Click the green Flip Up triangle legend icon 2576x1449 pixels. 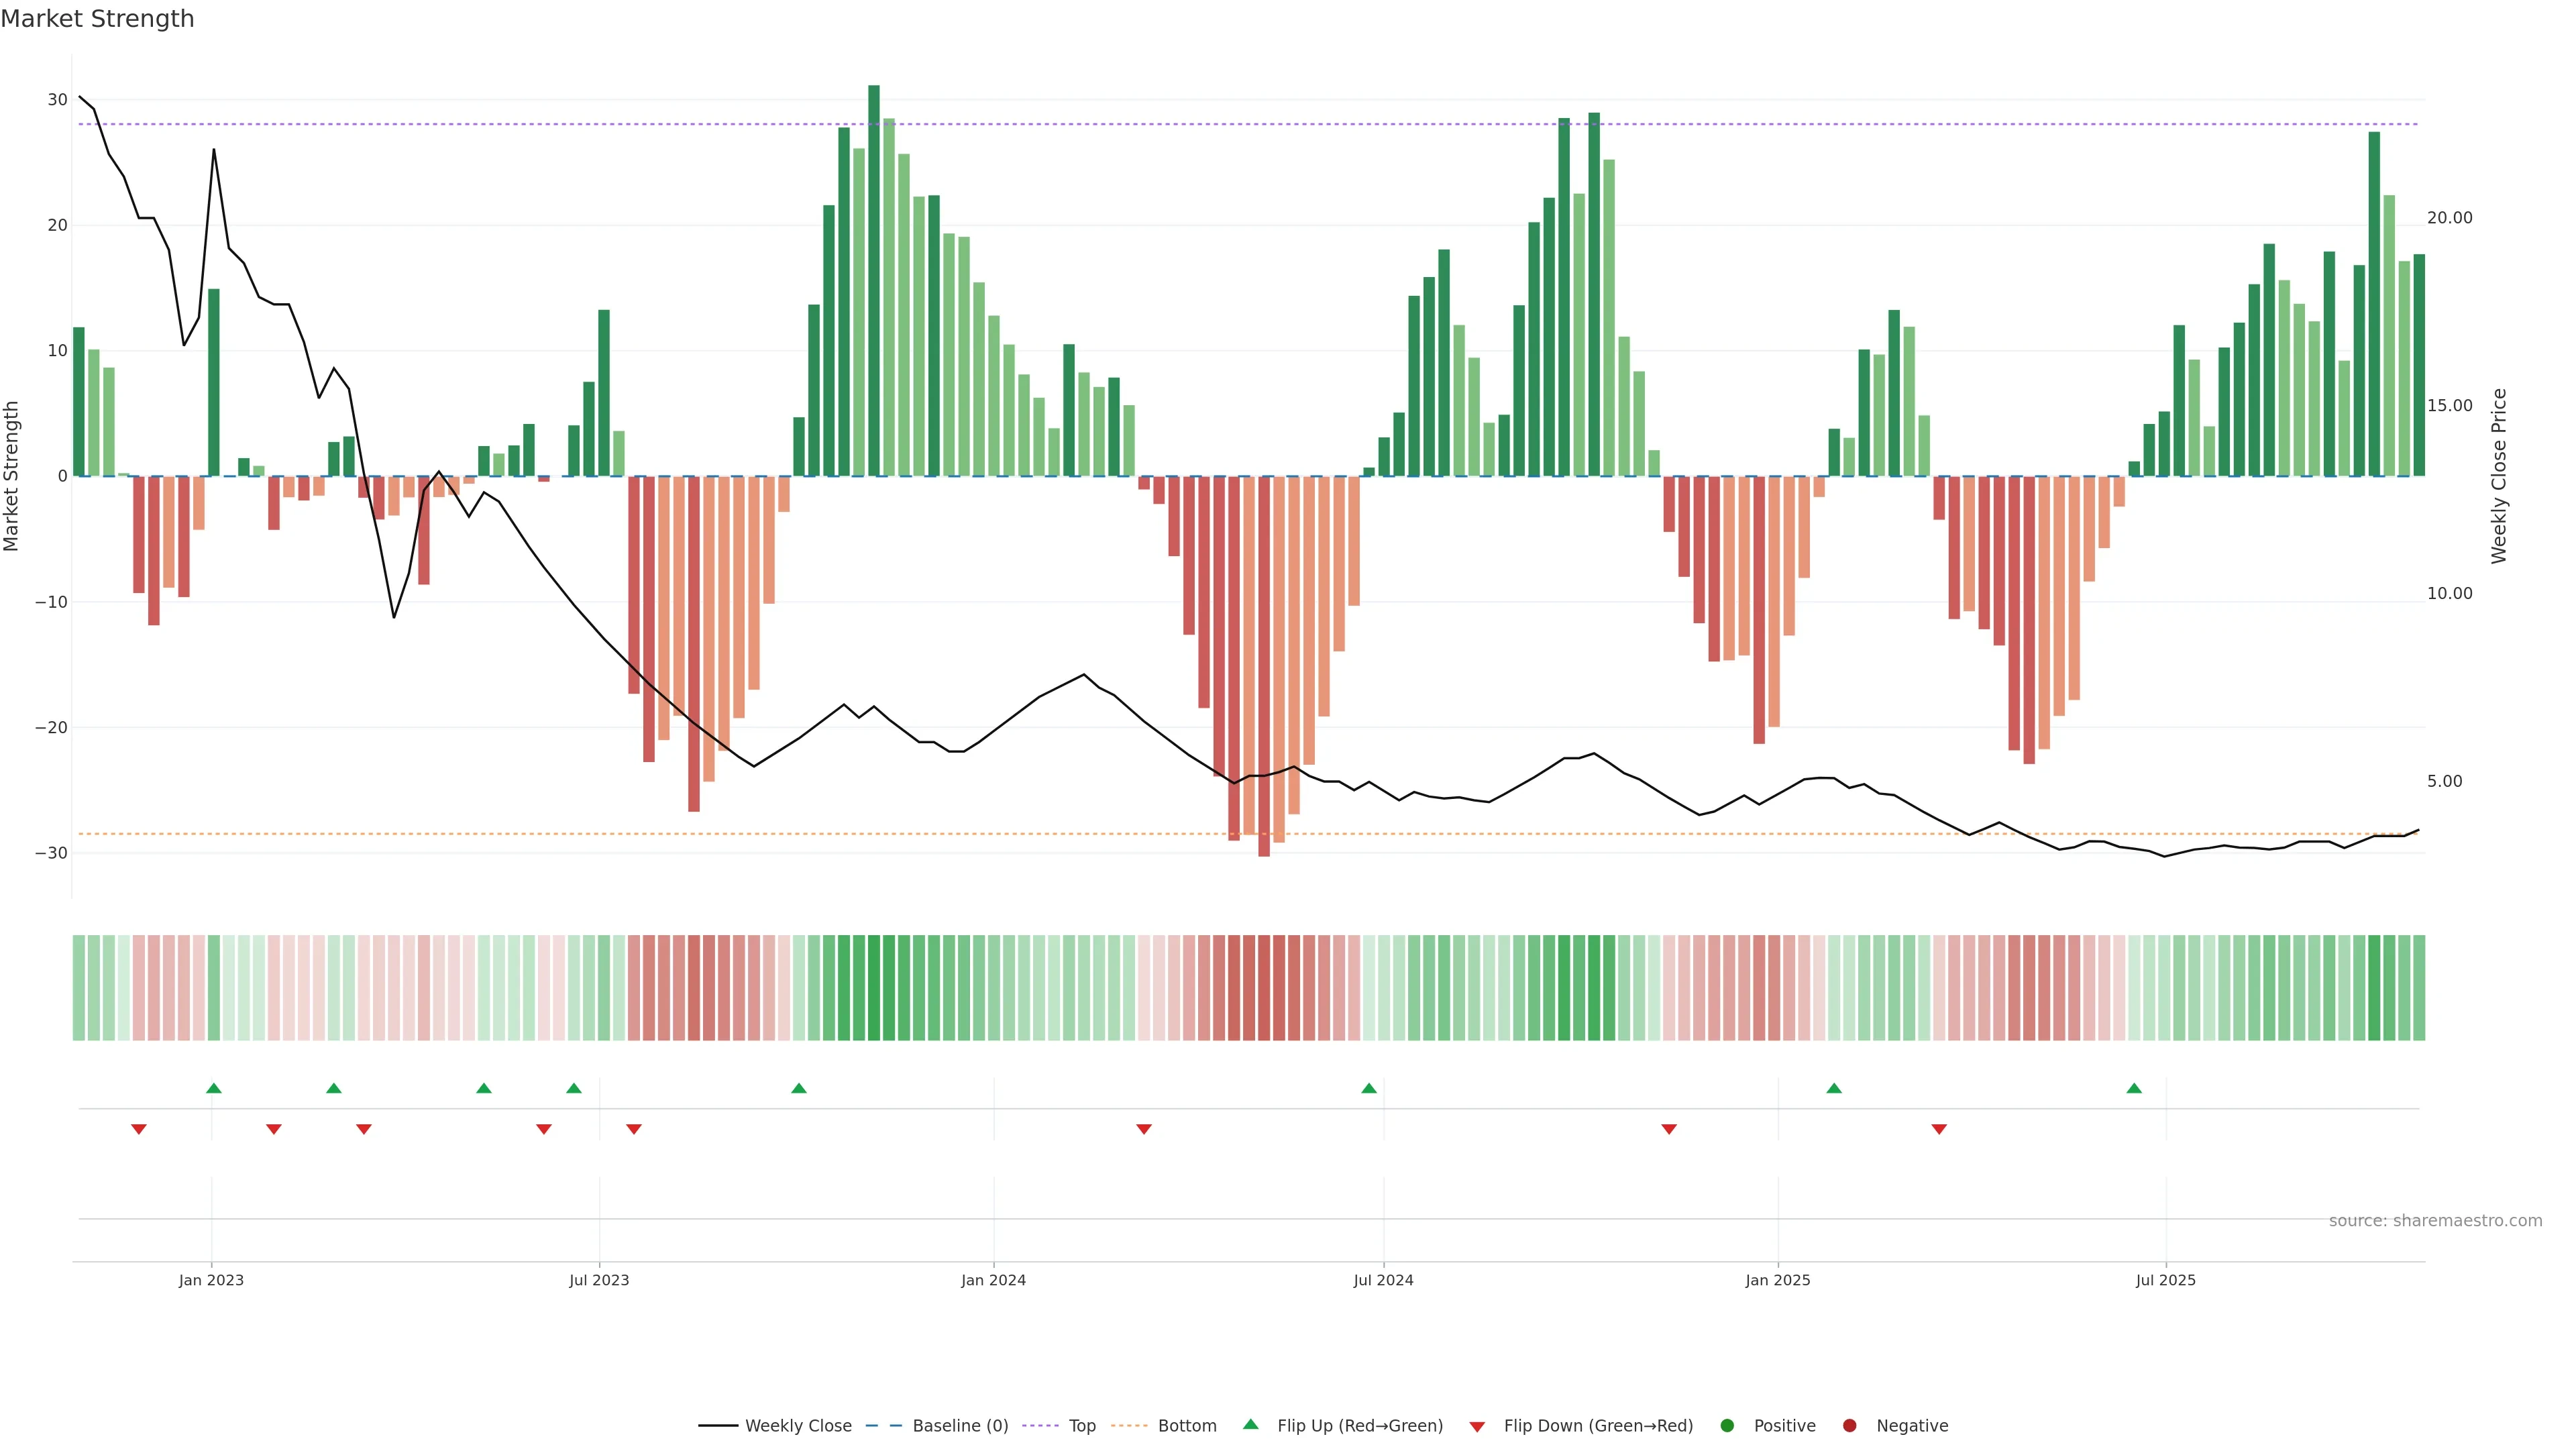[1250, 1424]
